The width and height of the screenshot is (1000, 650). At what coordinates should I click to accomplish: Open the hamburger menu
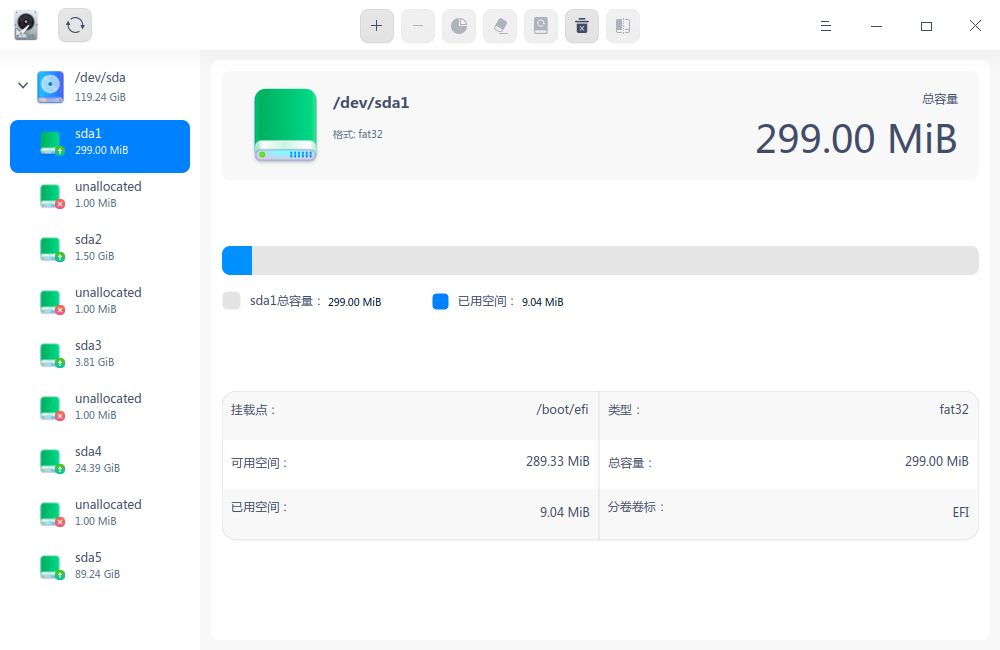tap(826, 26)
